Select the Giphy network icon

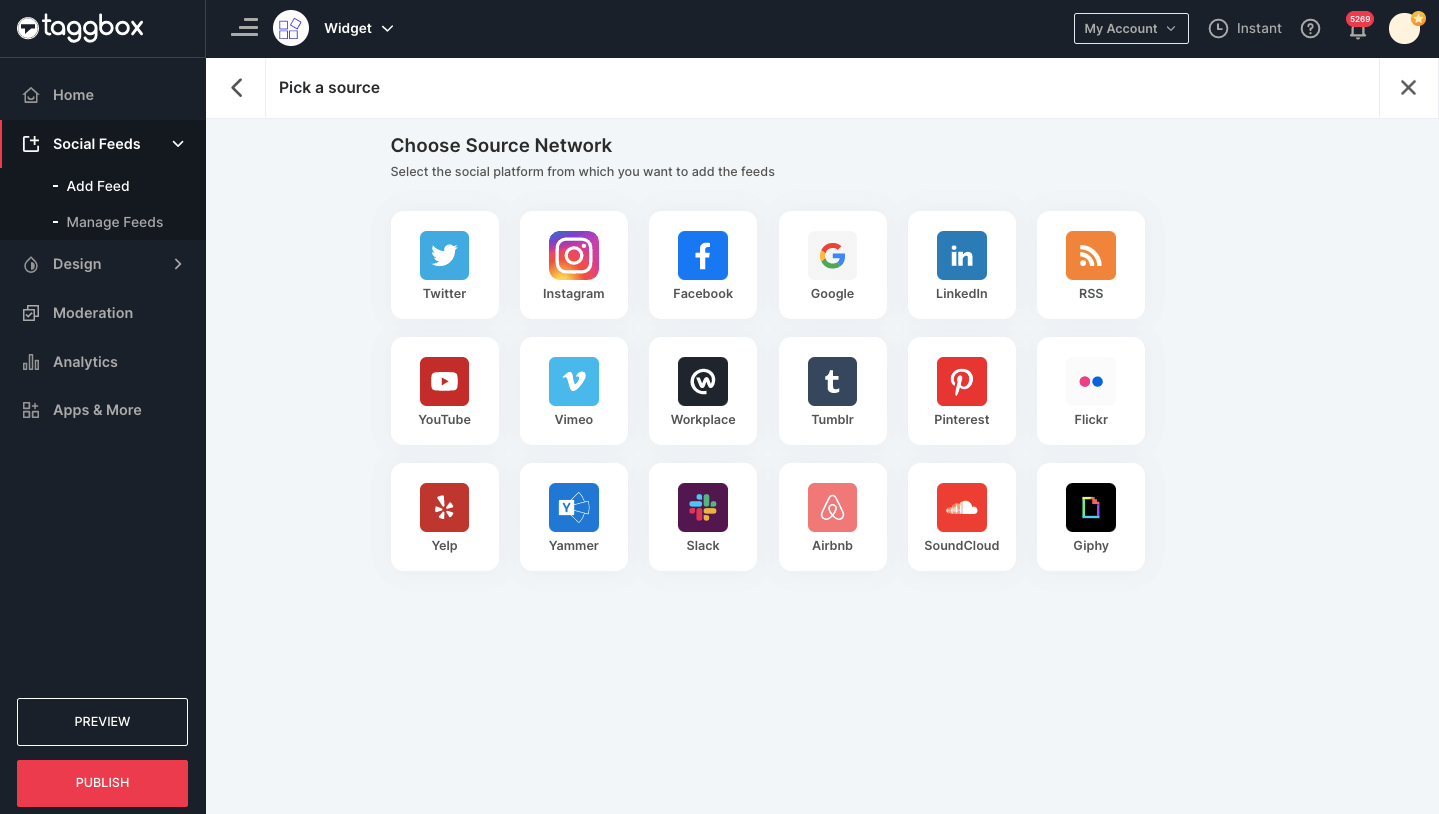point(1090,516)
